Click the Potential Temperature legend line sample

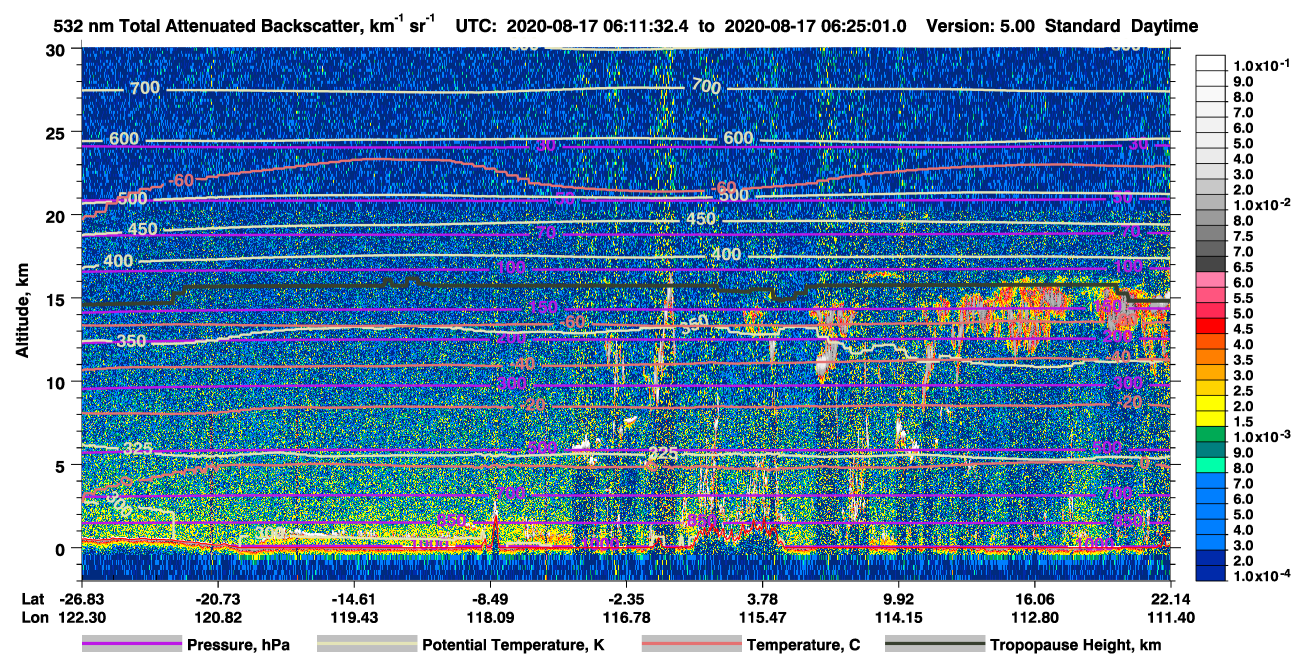coord(367,645)
